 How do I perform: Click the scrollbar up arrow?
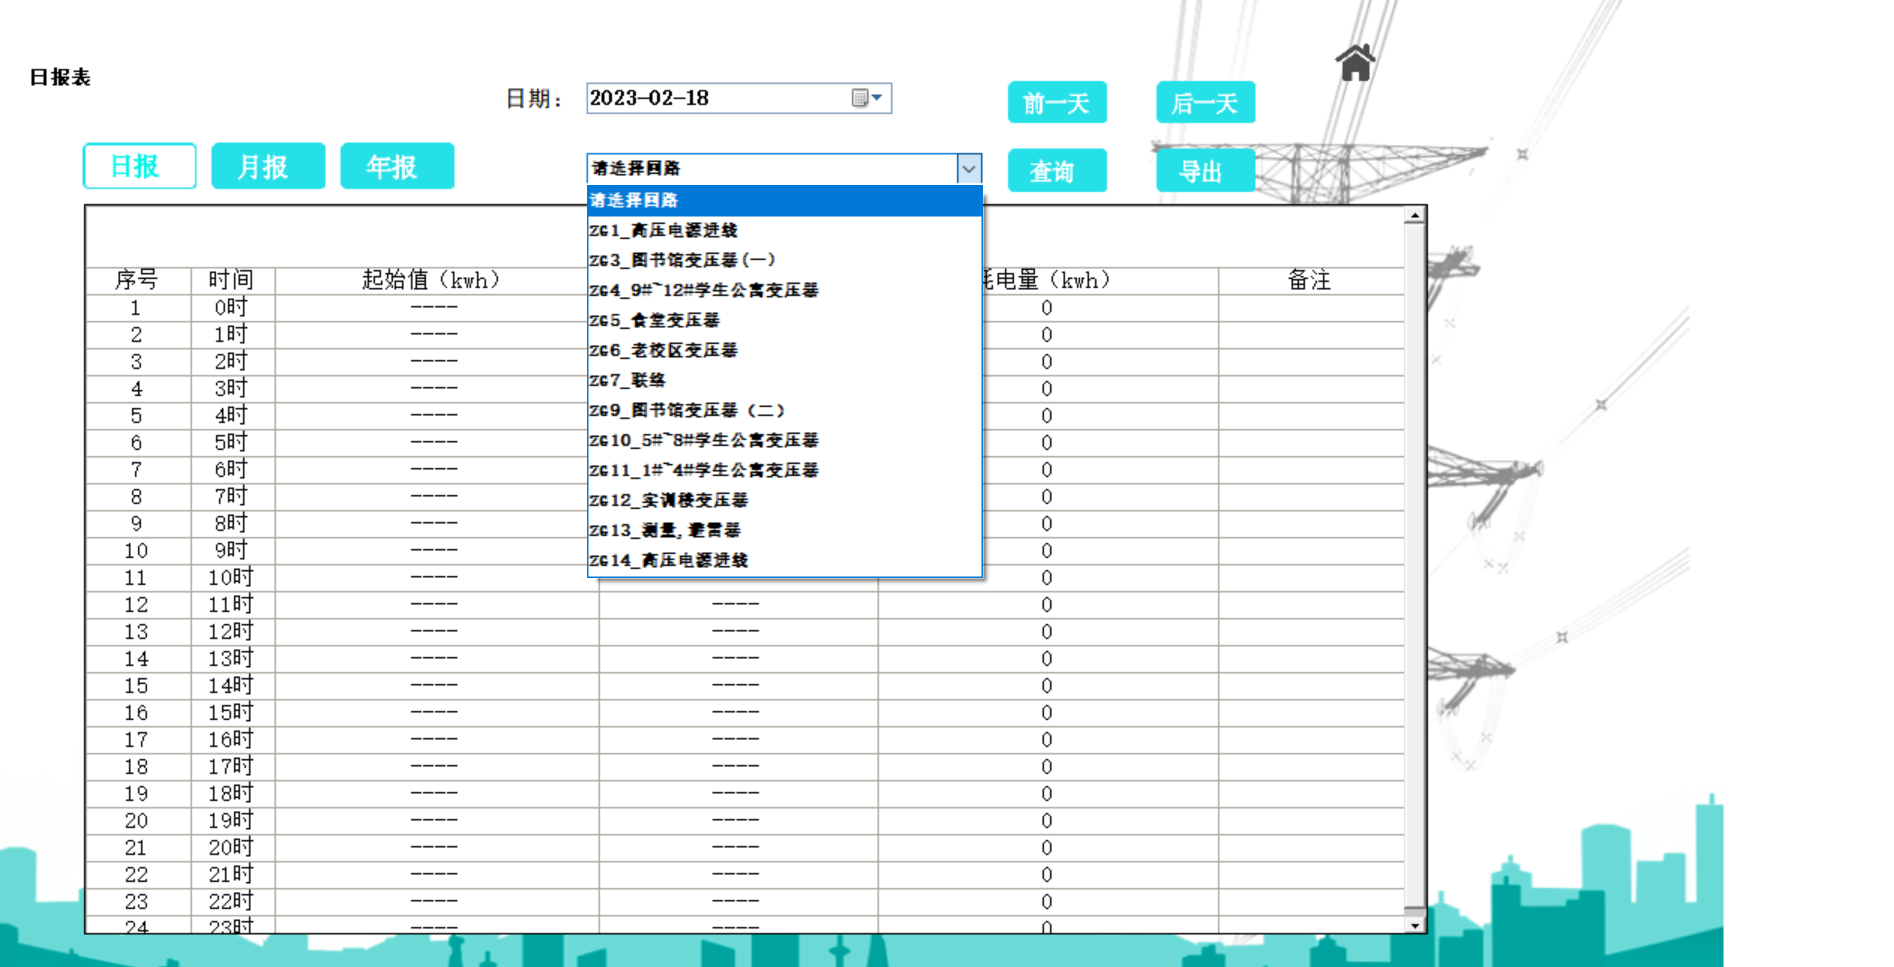(1413, 215)
